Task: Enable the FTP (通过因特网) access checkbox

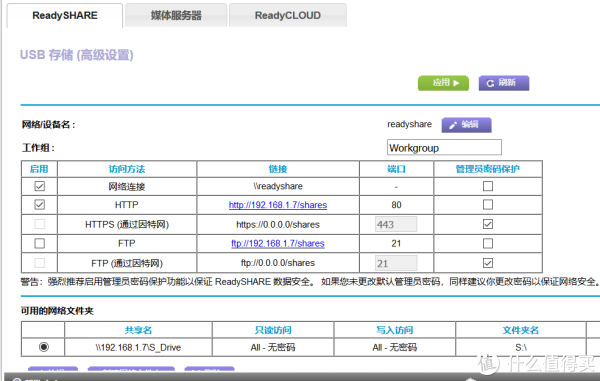Action: click(x=39, y=263)
